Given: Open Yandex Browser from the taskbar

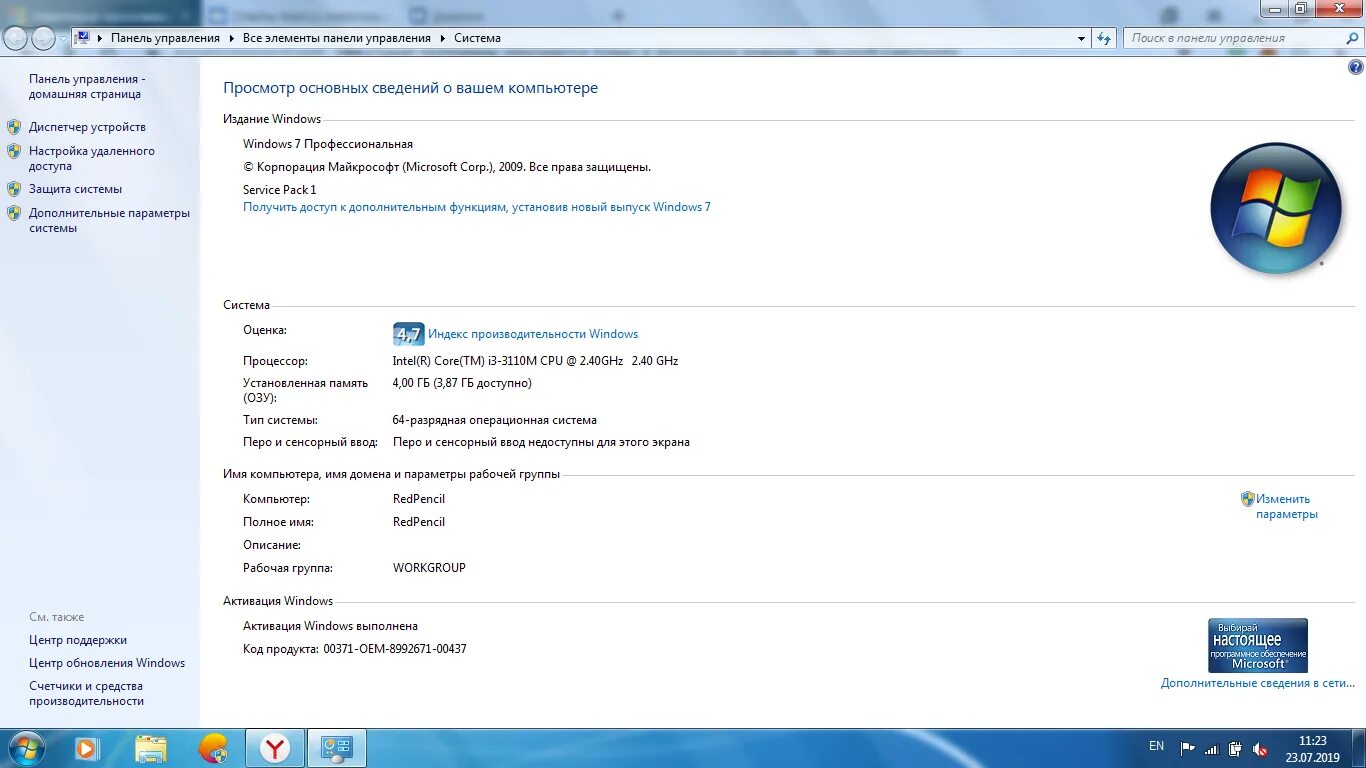Looking at the screenshot, I should click(x=275, y=748).
